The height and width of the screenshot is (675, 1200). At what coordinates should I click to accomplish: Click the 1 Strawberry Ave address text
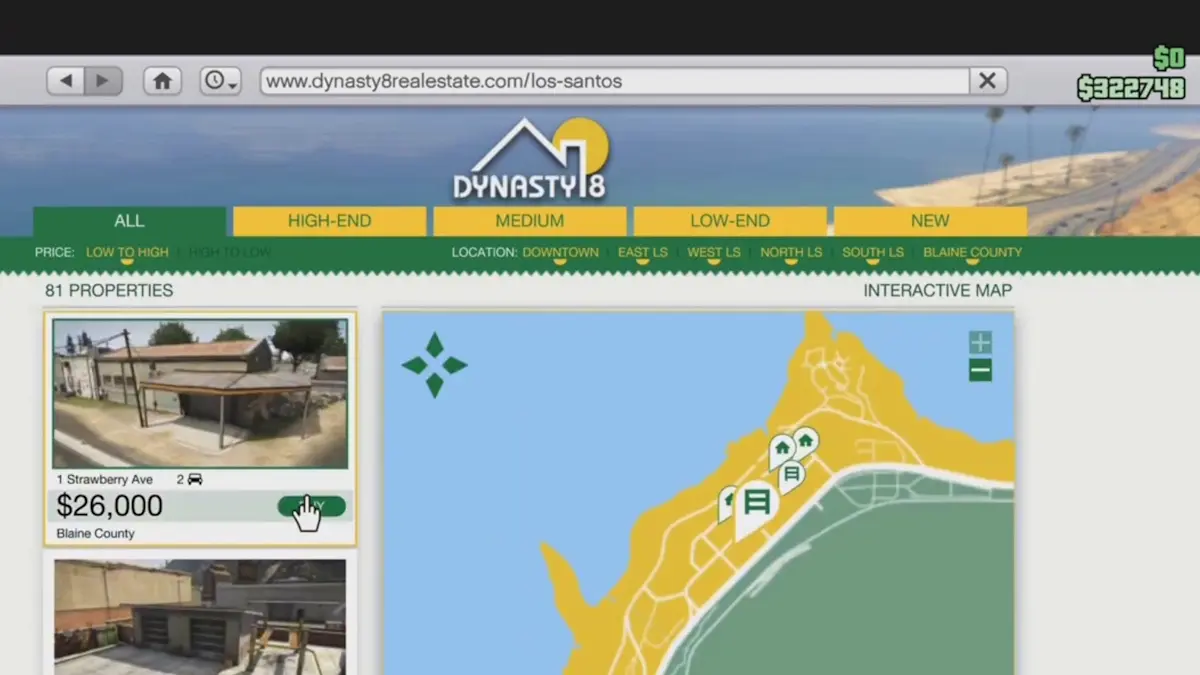click(x=104, y=480)
